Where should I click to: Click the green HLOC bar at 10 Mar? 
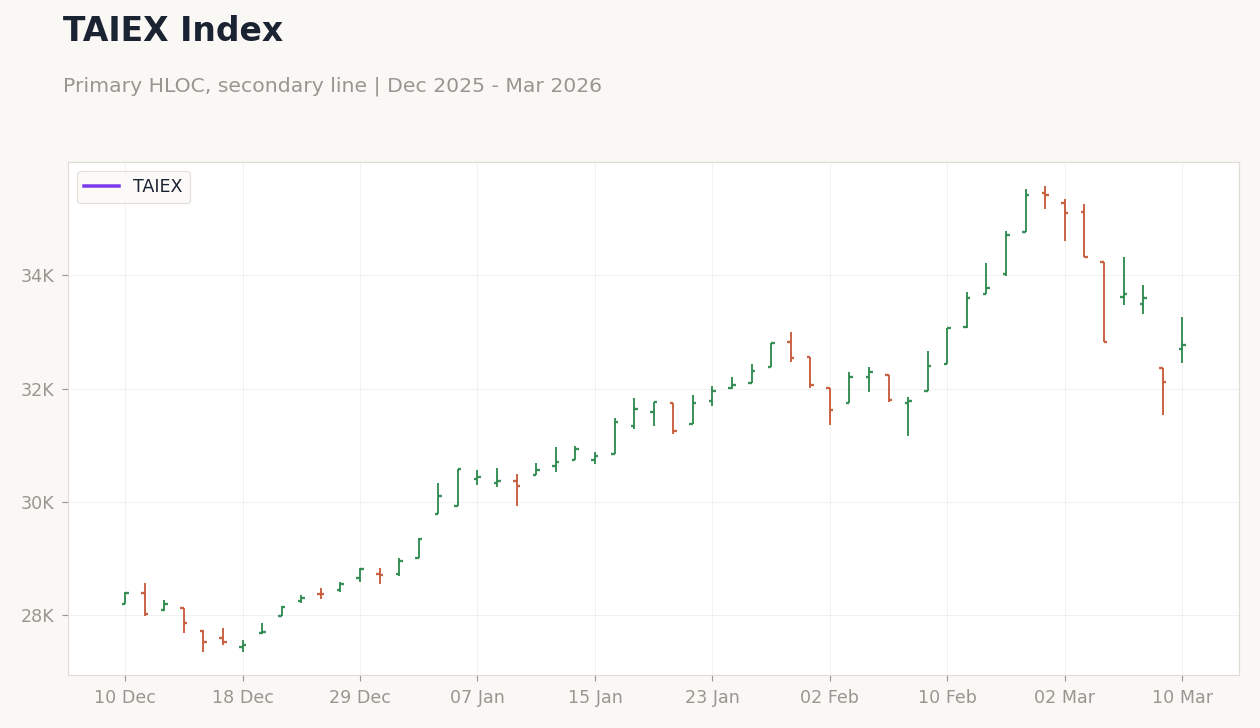[x=1182, y=340]
